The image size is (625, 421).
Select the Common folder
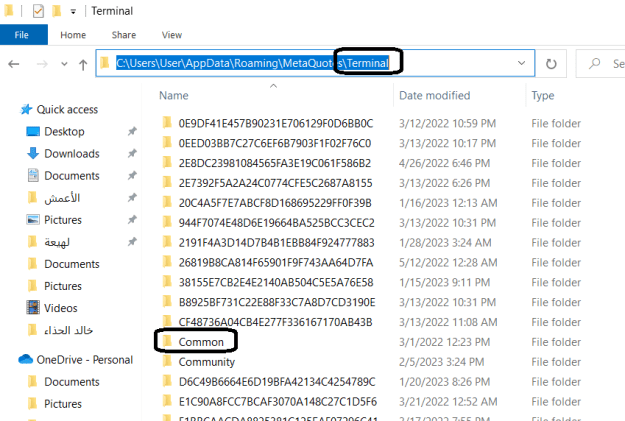click(201, 342)
